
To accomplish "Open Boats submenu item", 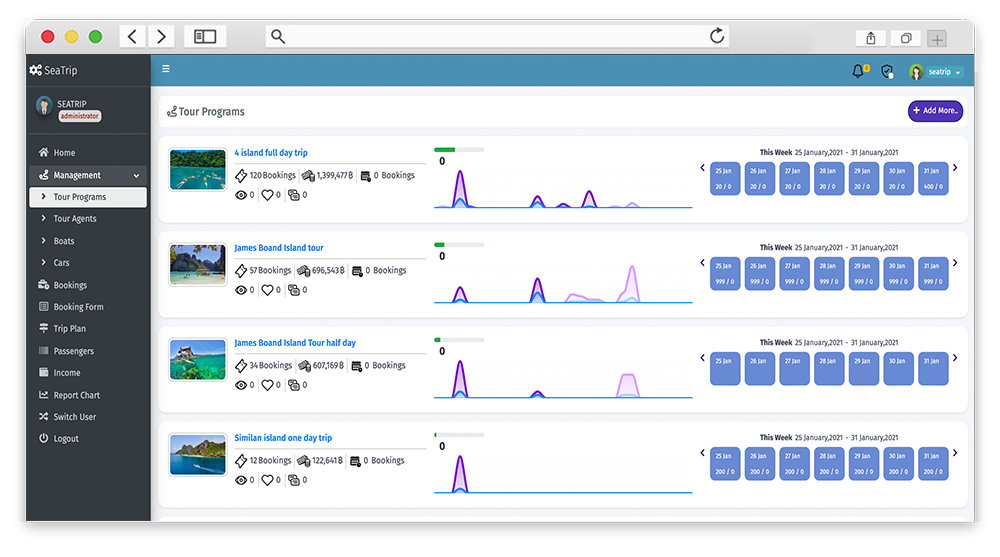I will coord(88,241).
